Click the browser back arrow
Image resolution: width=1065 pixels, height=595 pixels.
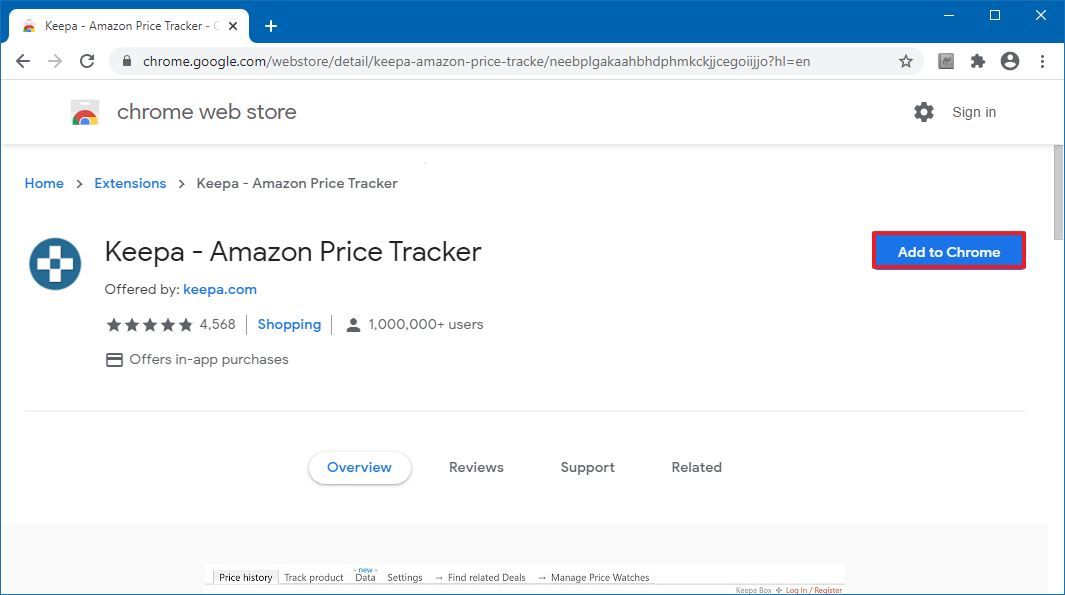click(x=23, y=61)
